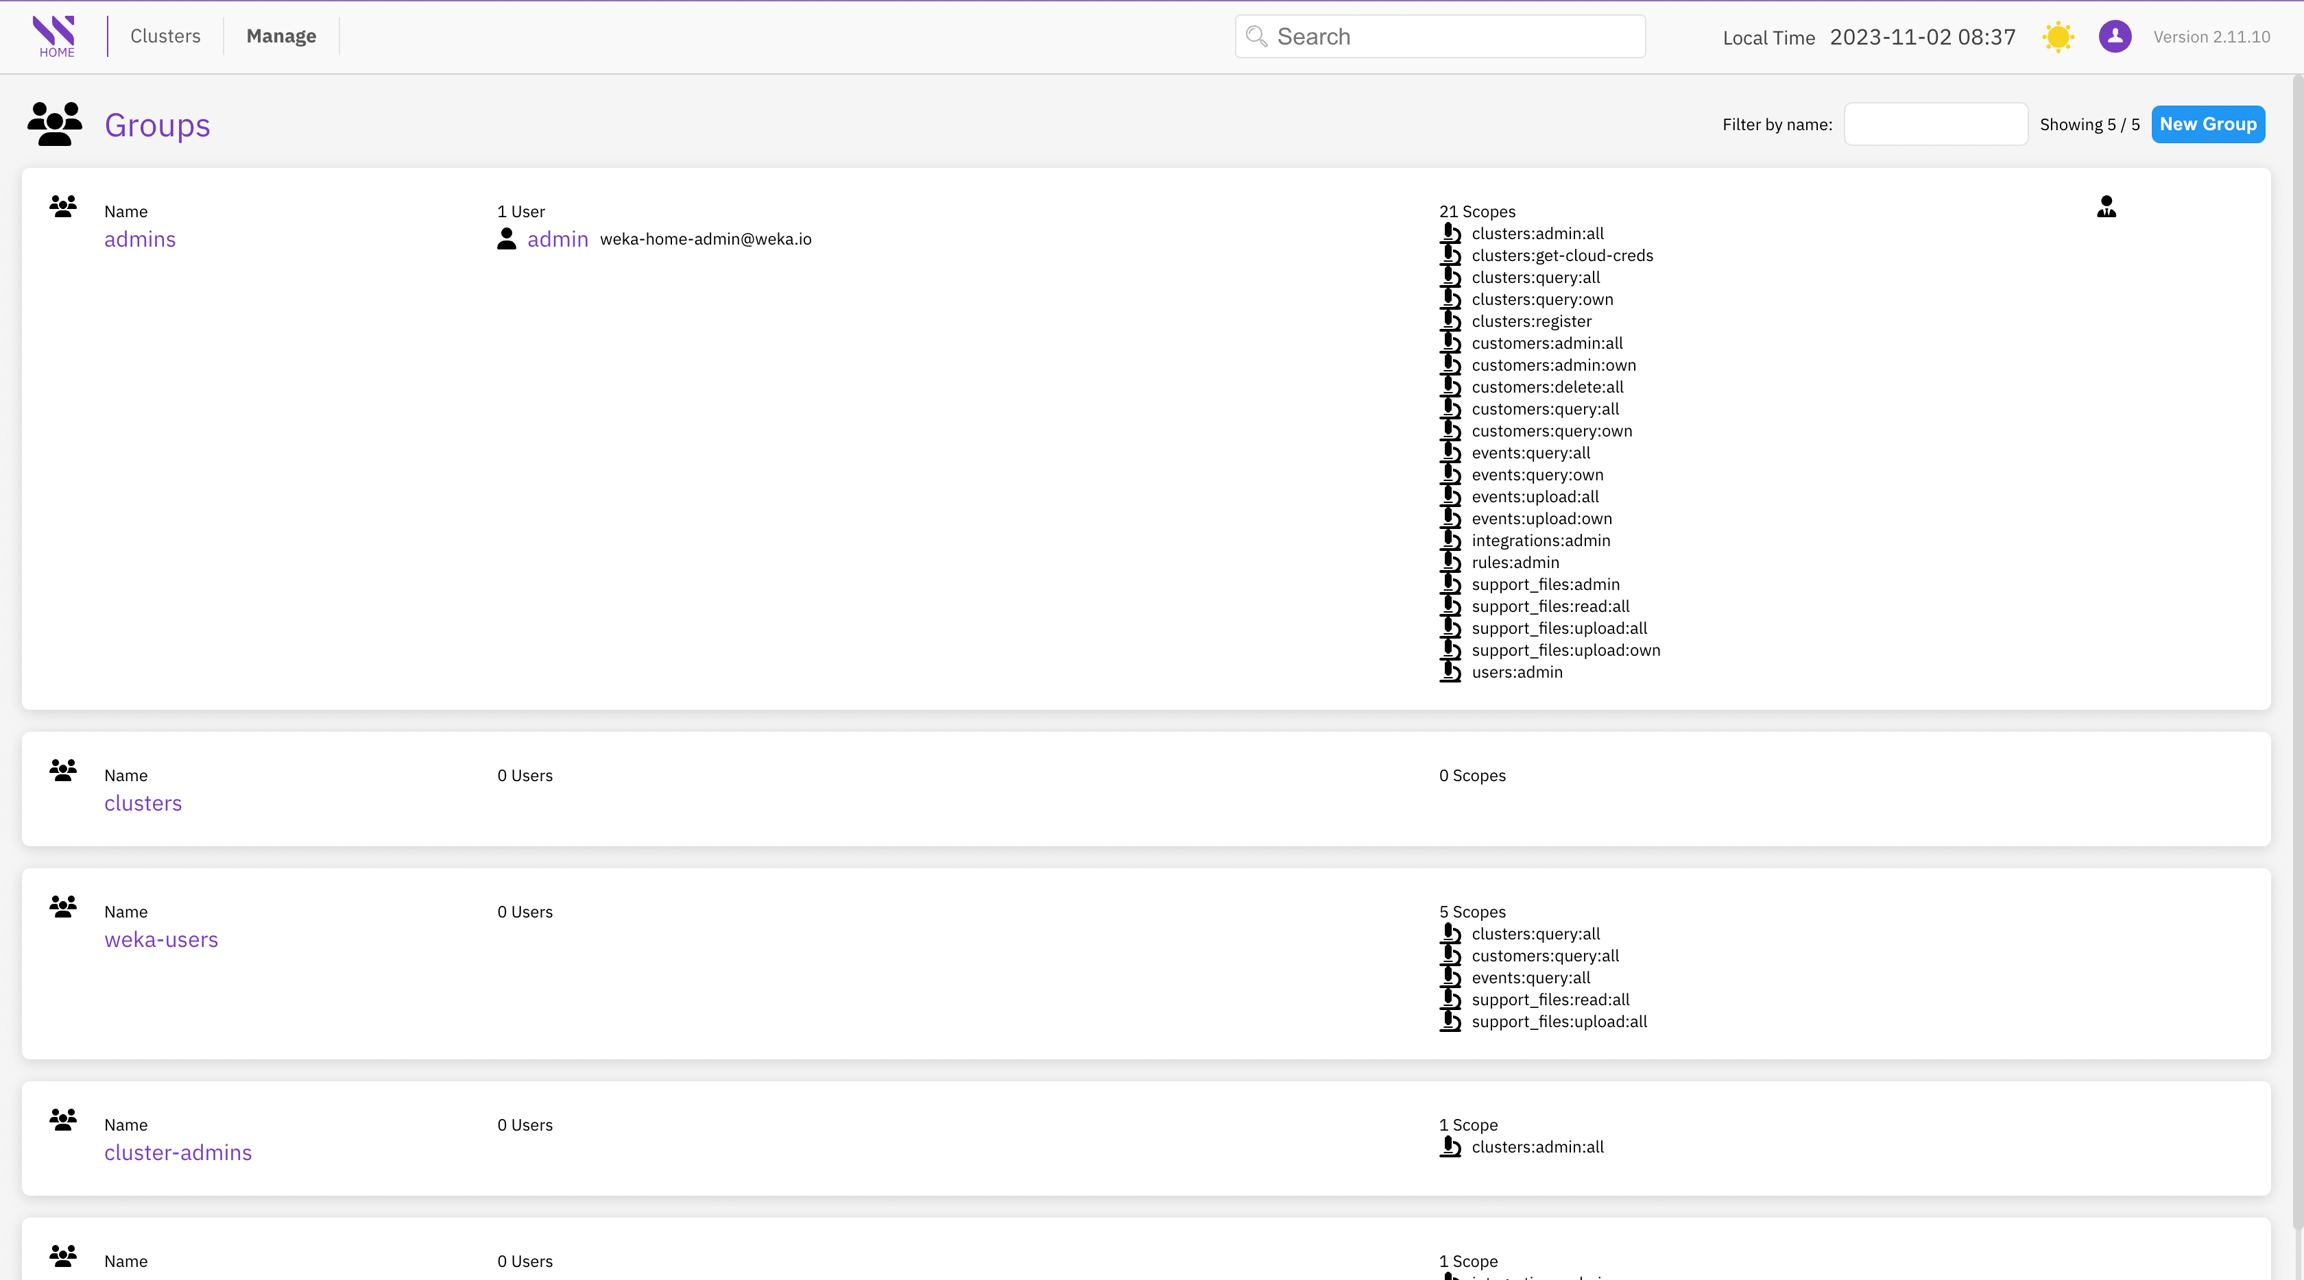Click the weka-users group people icon

click(63, 907)
